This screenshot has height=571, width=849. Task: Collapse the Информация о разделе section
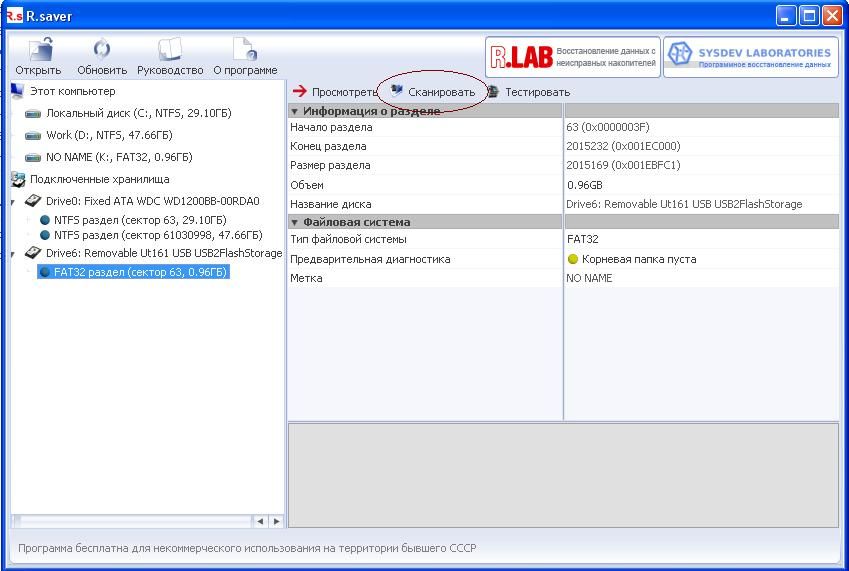pos(295,111)
